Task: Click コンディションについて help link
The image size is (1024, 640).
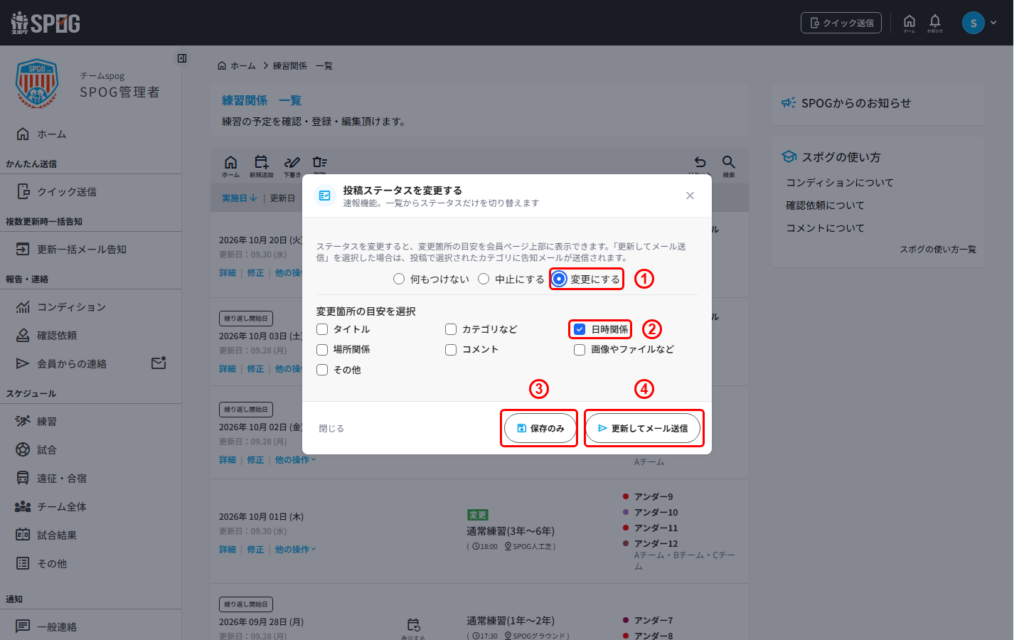Action: tap(839, 182)
